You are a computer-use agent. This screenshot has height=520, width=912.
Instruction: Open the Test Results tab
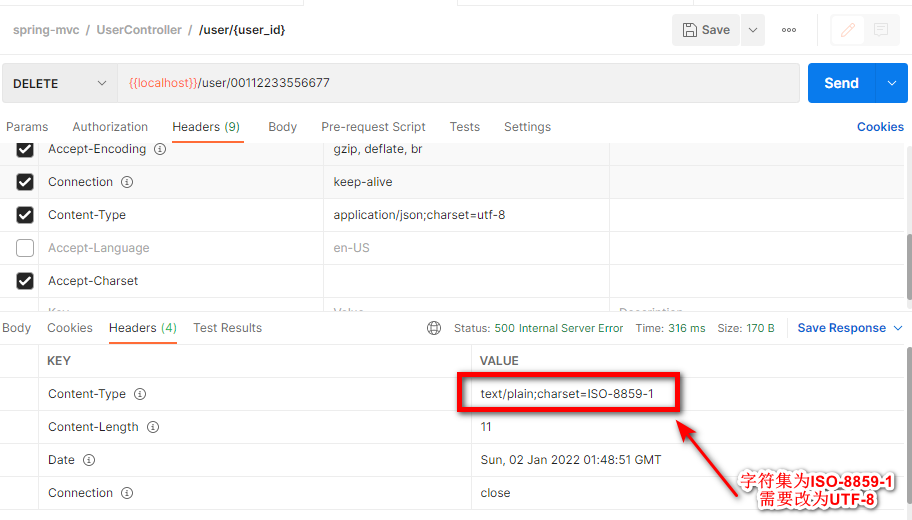227,328
